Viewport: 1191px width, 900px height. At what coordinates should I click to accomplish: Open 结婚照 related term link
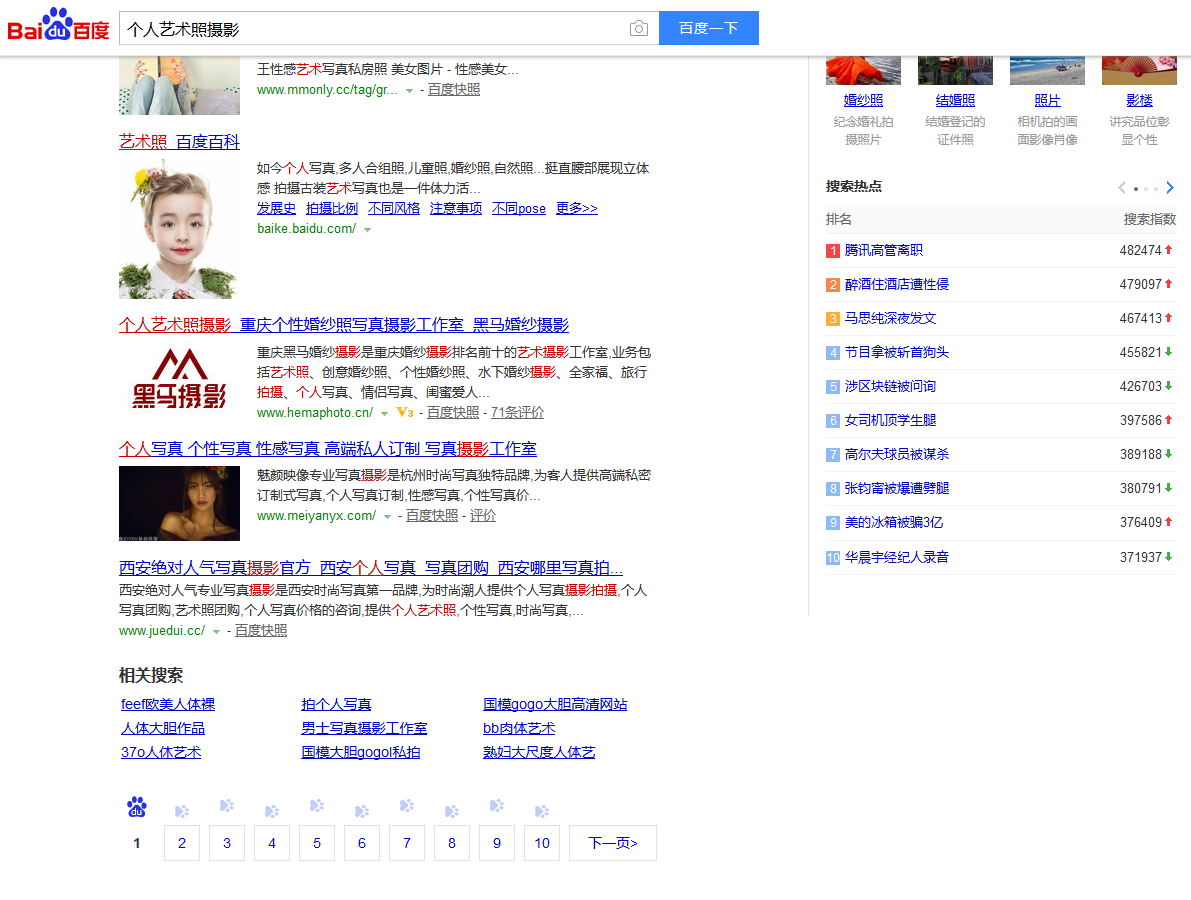956,100
